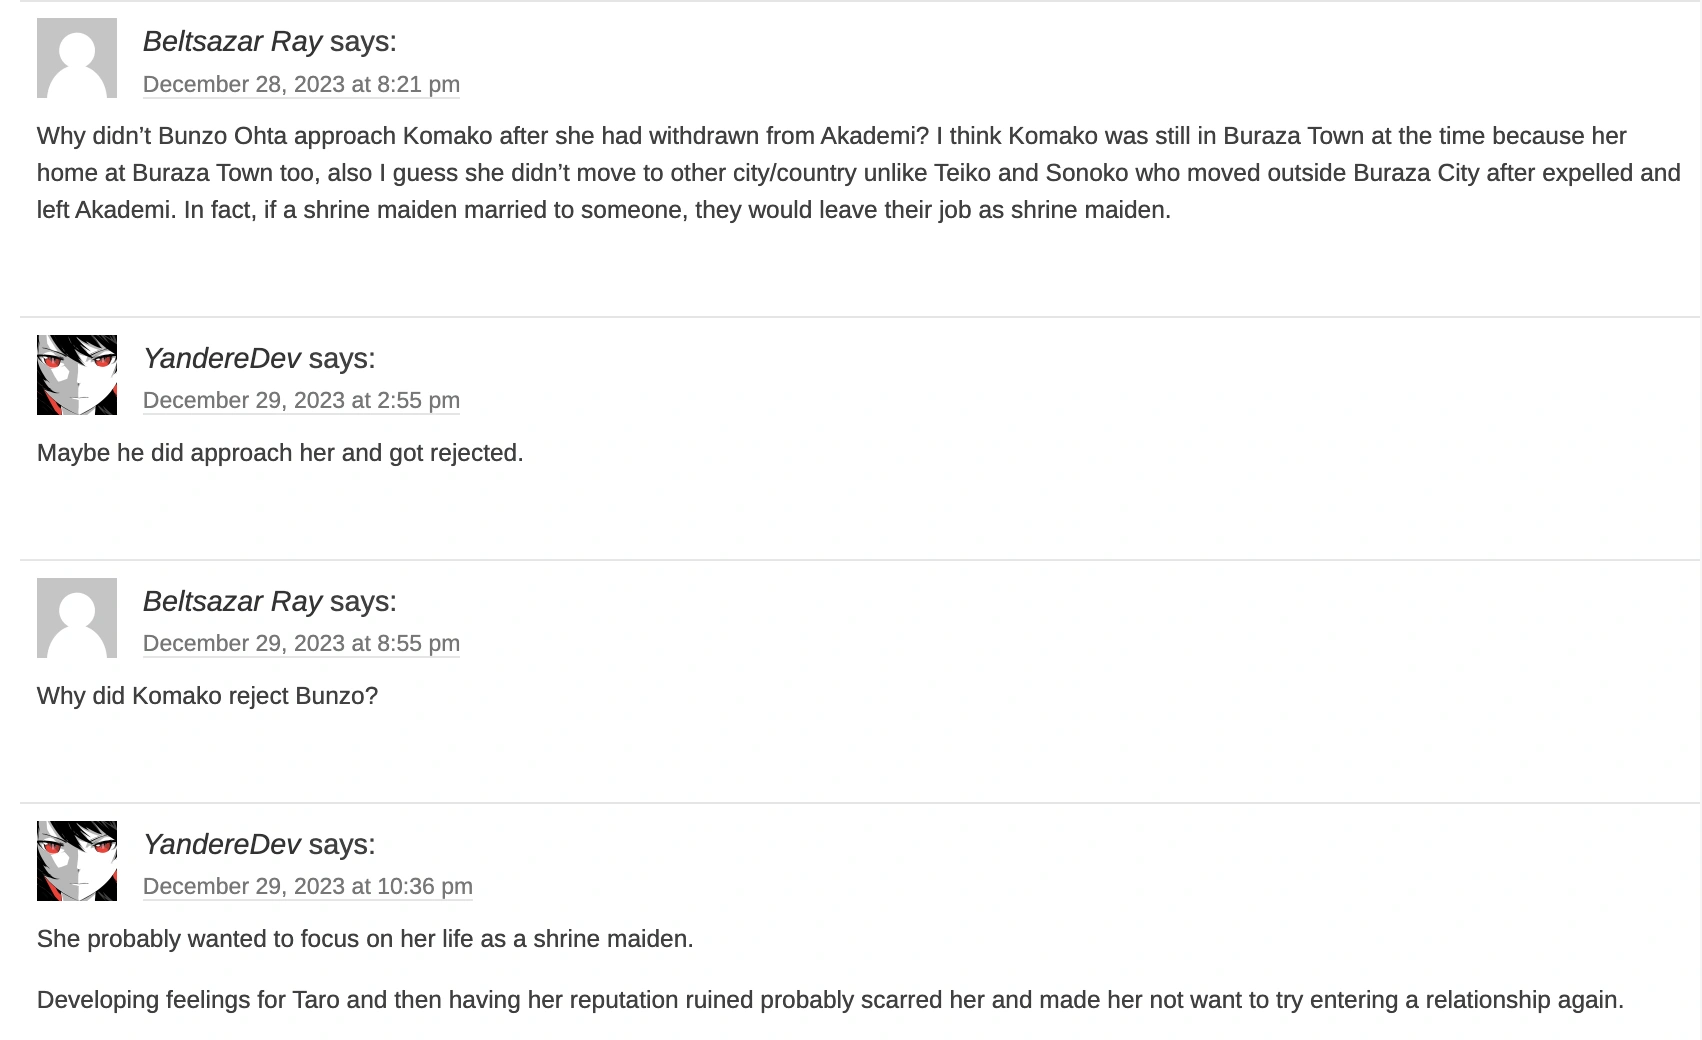Click YandereDev's avatar on the 10:36 pm comment
Image resolution: width=1702 pixels, height=1040 pixels.
77,861
